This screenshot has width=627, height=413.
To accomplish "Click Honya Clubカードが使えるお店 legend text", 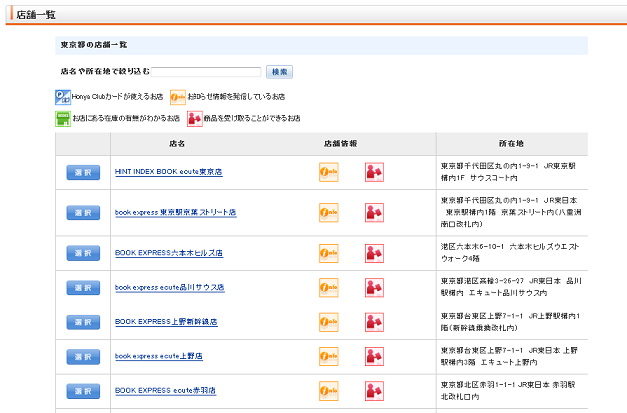I will click(x=117, y=97).
